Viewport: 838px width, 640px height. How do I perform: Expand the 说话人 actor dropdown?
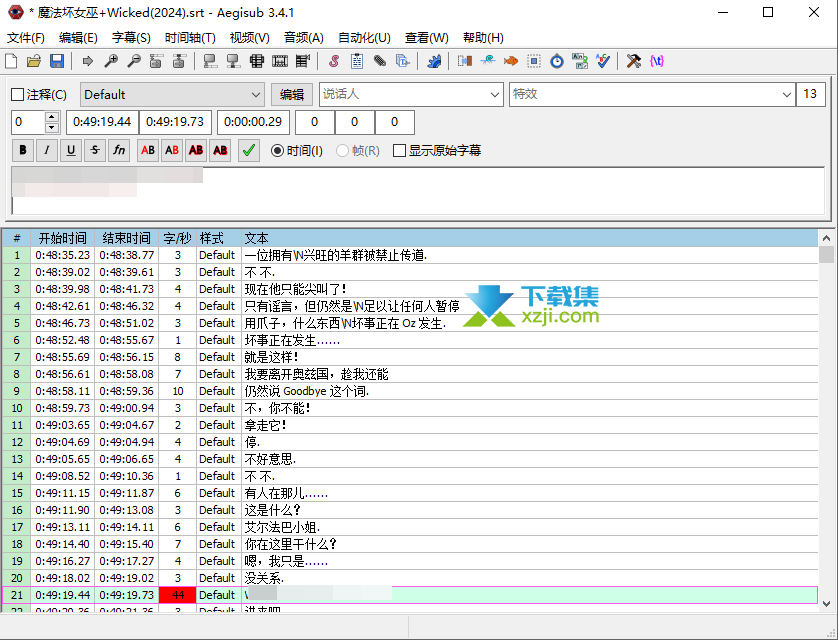[494, 95]
